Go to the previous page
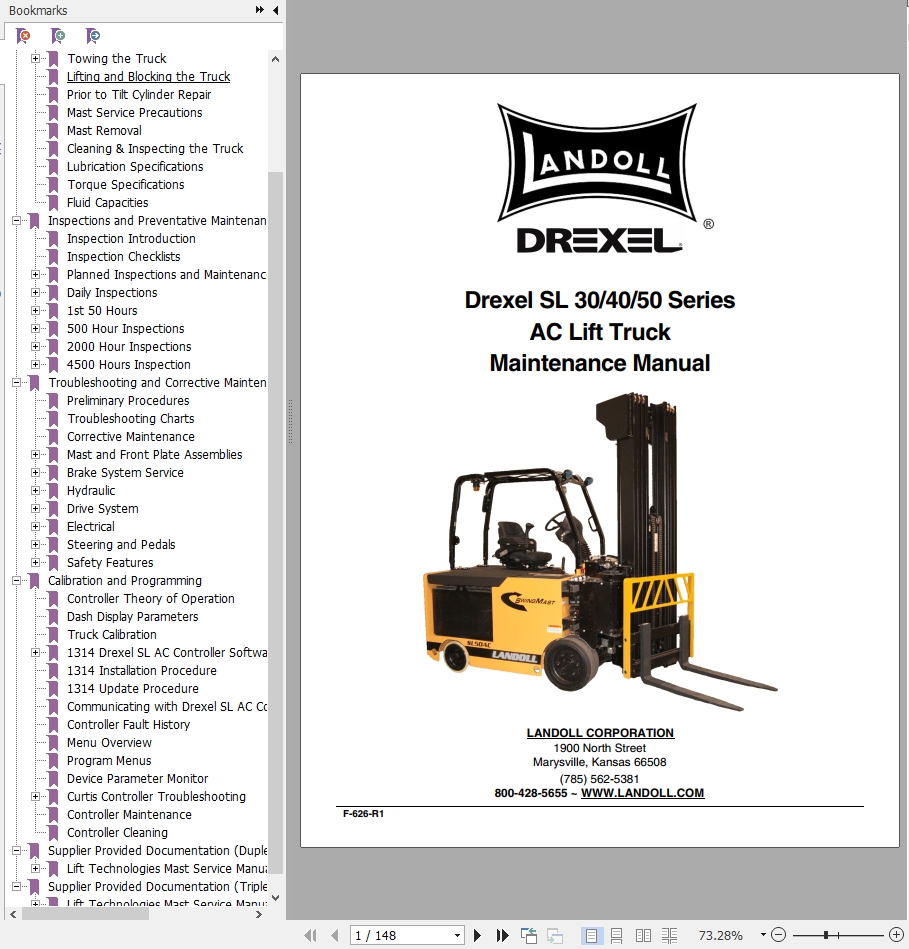This screenshot has width=909, height=949. point(335,936)
